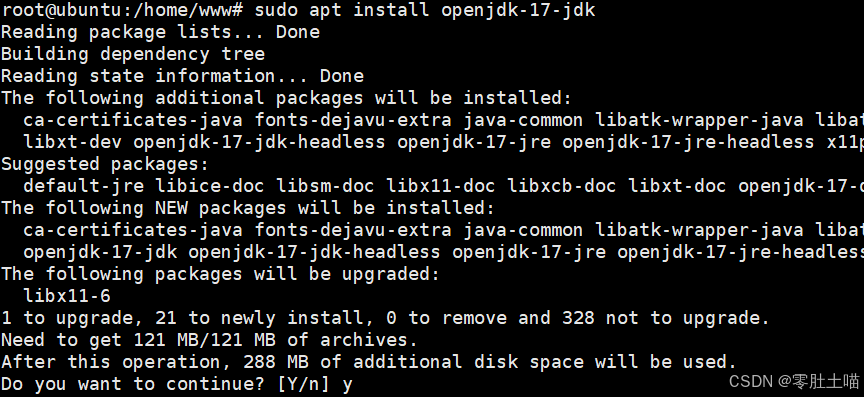Click the command 'sudo apt install openjdk-17-jdk'
Image resolution: width=864 pixels, height=397 pixels.
pos(425,9)
